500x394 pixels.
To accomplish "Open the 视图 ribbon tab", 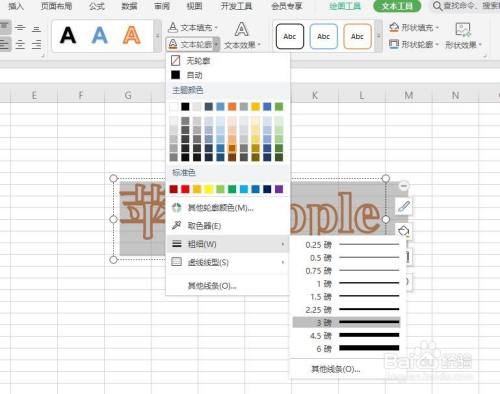I will (x=194, y=6).
